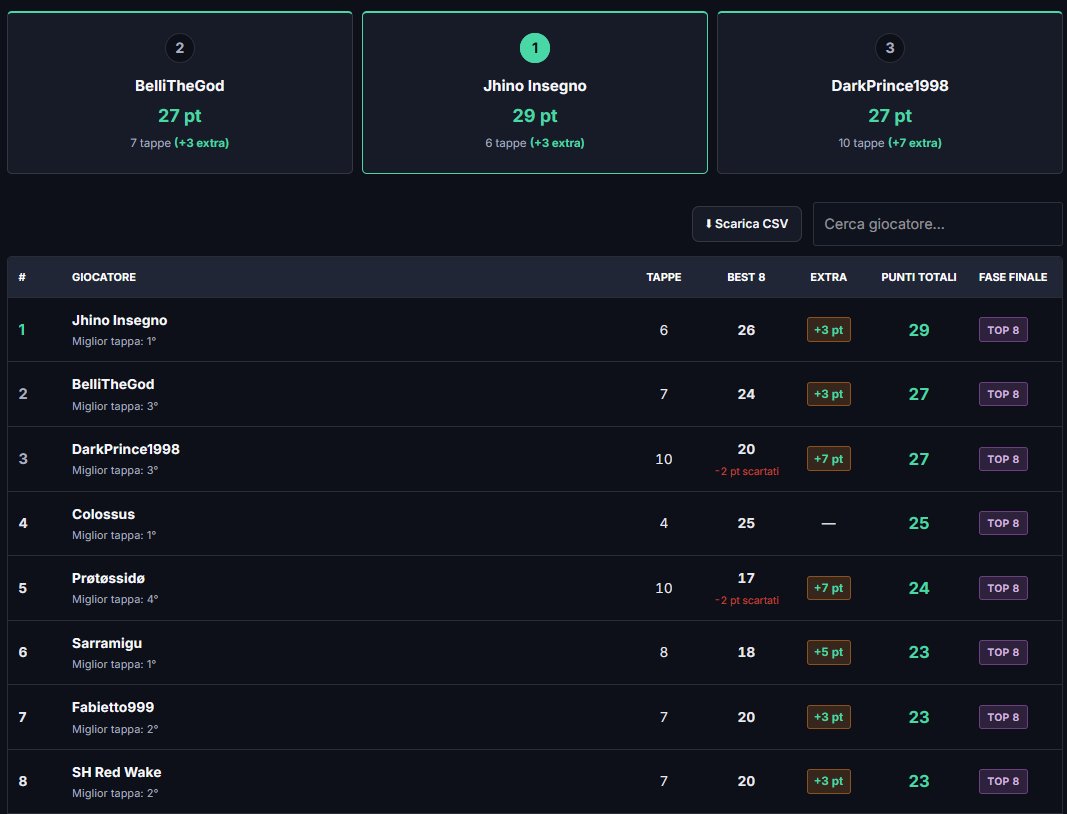
Task: Select player Prøtøssidø in the table
Action: (x=108, y=579)
